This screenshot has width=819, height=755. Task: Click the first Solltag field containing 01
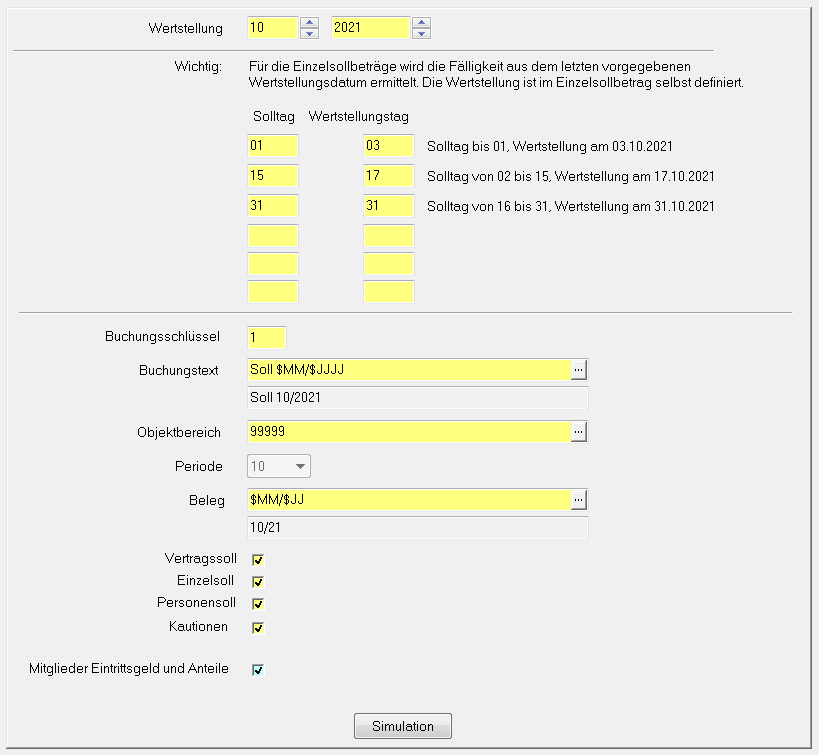point(273,146)
